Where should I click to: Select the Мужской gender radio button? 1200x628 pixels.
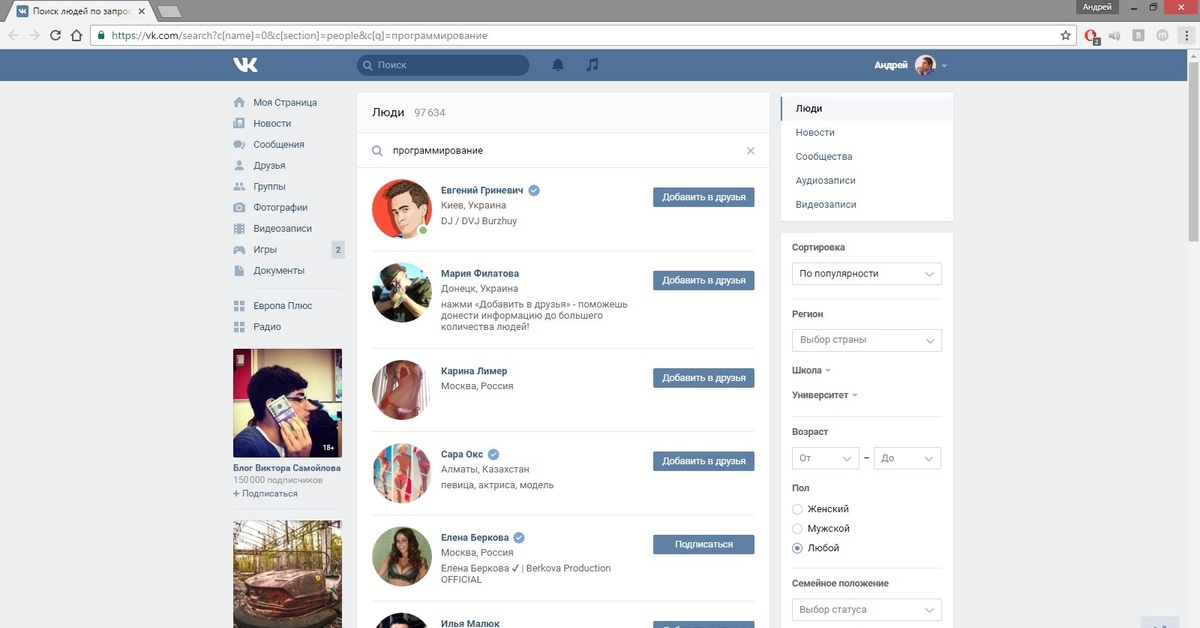(x=797, y=528)
